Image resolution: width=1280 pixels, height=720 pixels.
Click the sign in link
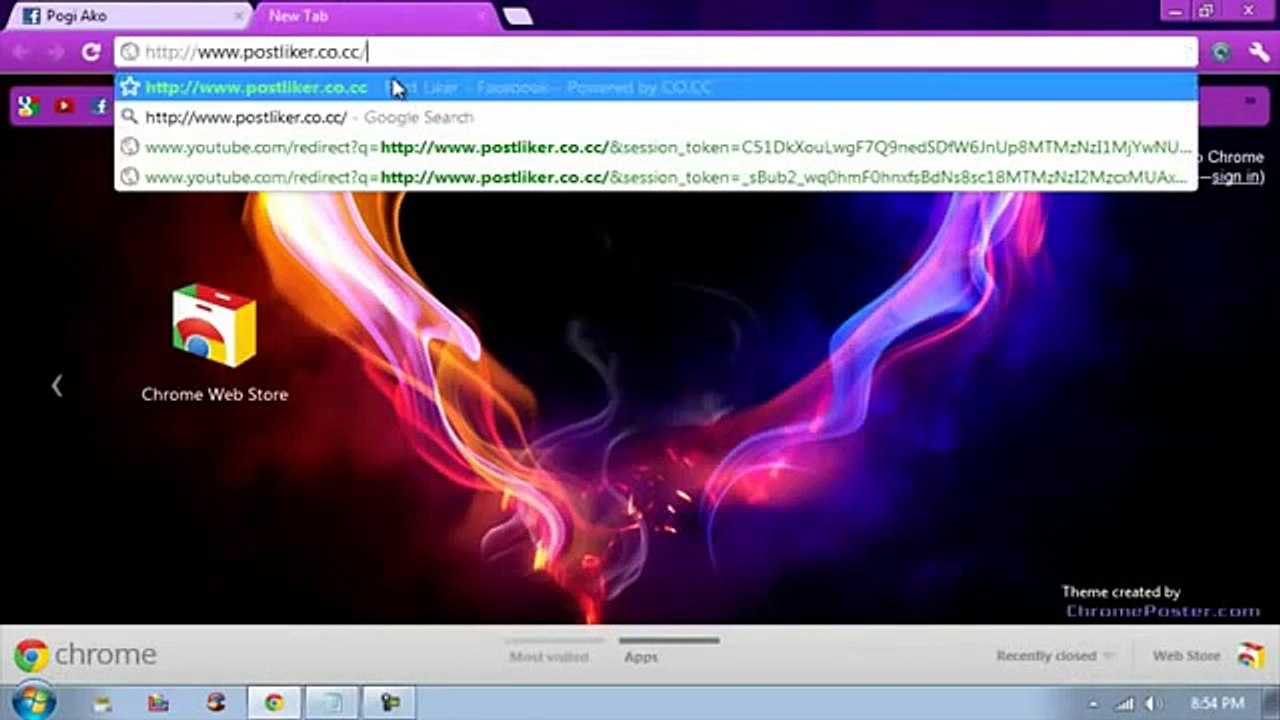coord(1236,177)
